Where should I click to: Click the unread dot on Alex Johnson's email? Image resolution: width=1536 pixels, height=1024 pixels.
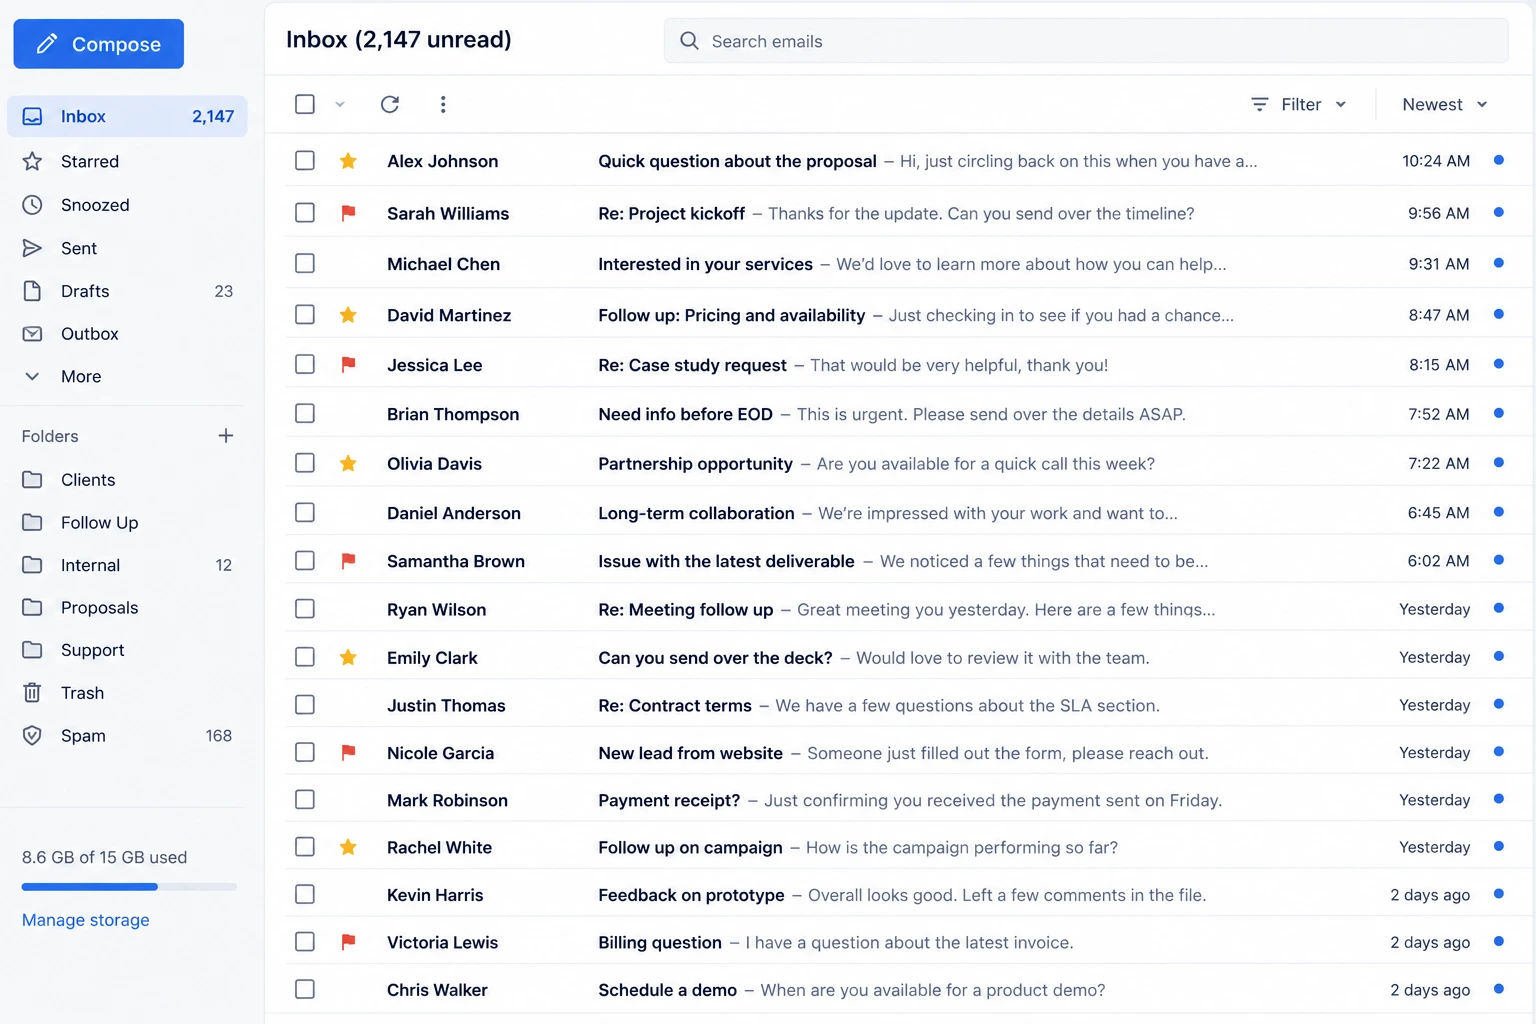(1498, 160)
